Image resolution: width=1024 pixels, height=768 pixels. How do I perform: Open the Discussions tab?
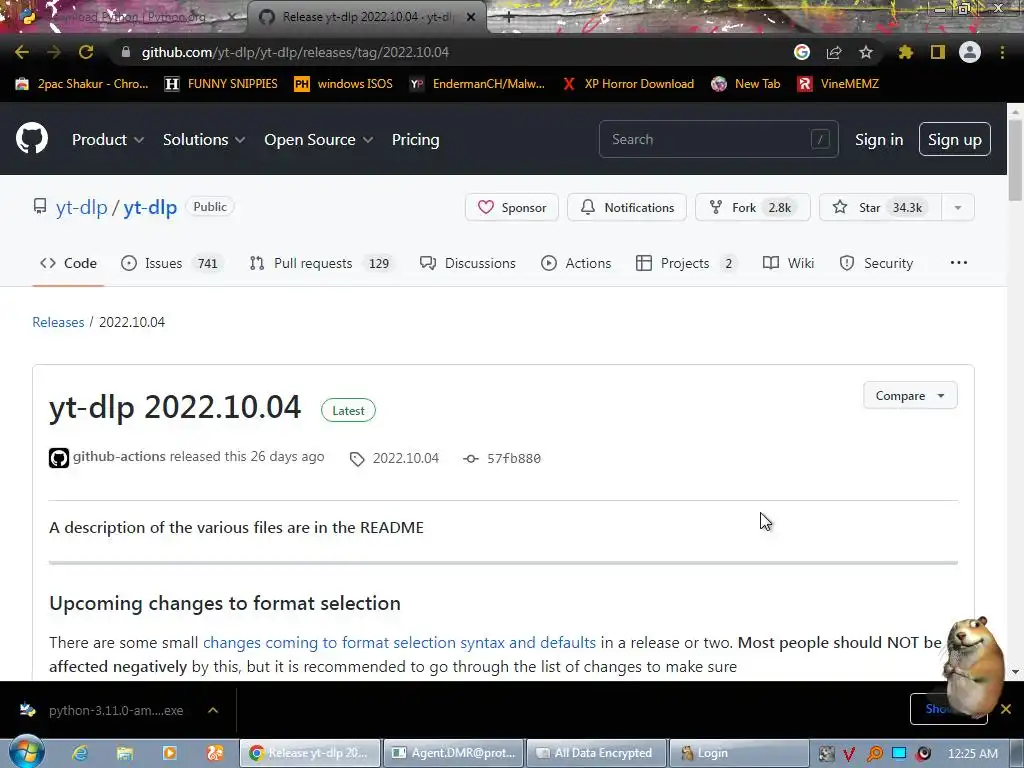[x=468, y=263]
